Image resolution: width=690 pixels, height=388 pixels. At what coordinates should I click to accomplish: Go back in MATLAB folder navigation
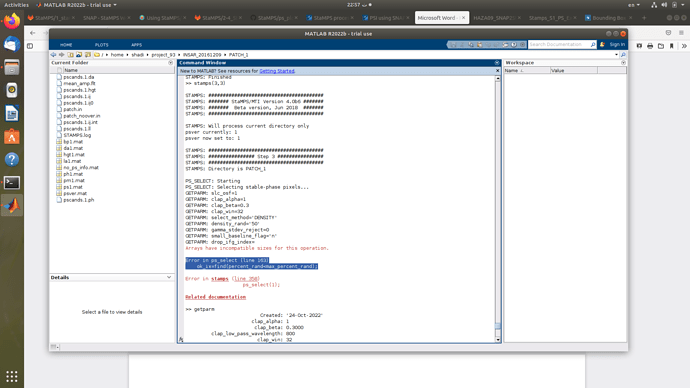pyautogui.click(x=53, y=55)
